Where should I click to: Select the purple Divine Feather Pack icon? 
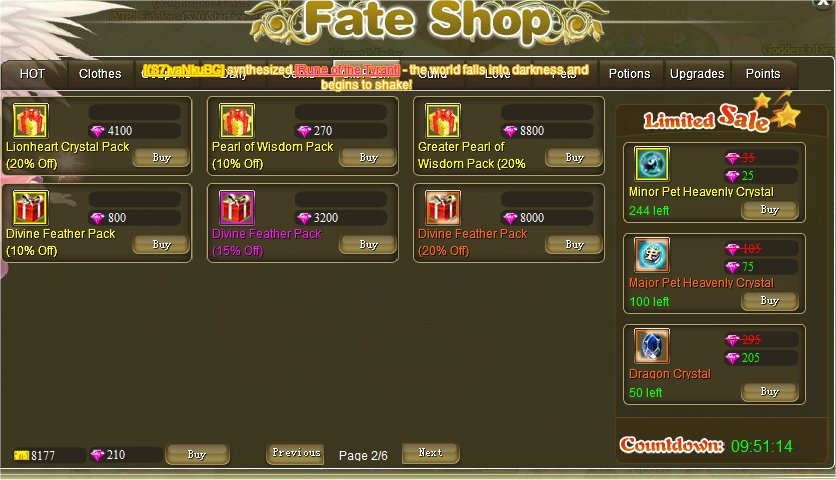coord(237,207)
